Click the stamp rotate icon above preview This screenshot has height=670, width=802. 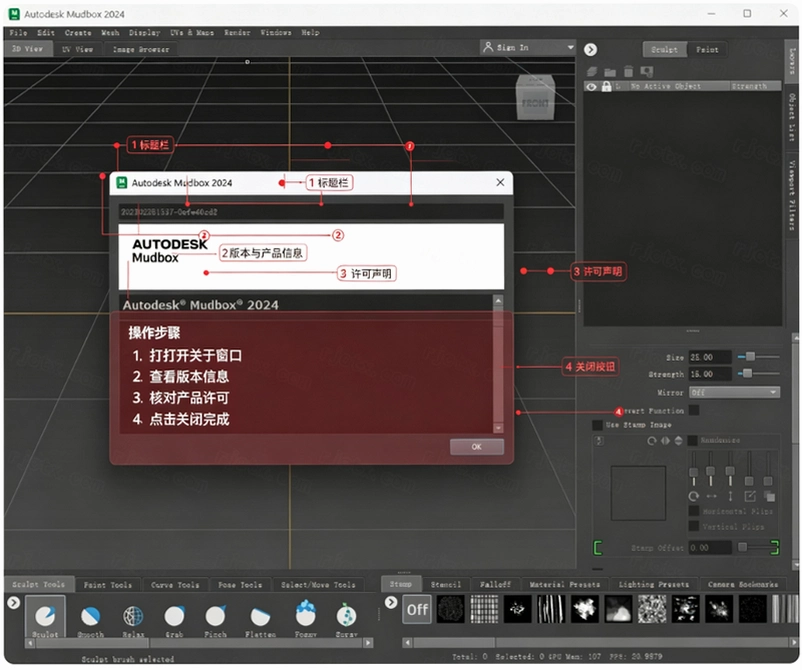(652, 441)
